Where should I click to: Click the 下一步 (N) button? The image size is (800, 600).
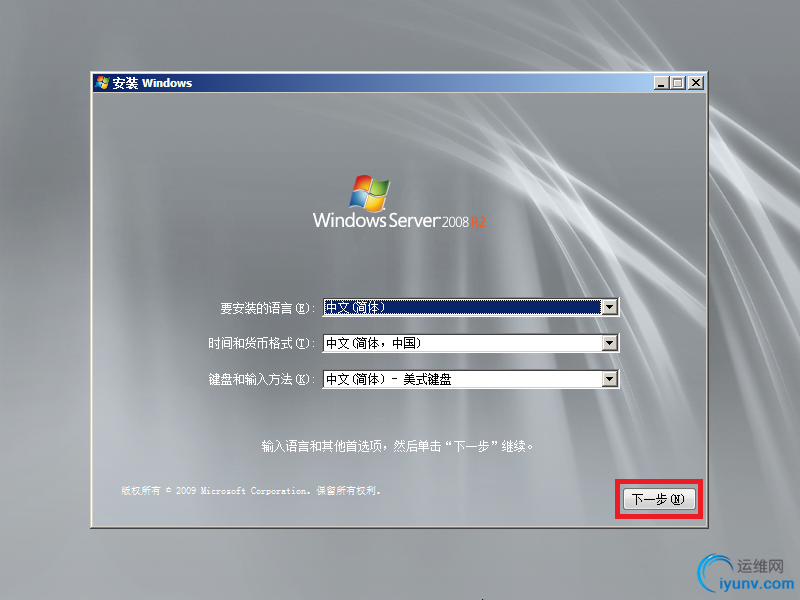click(659, 499)
